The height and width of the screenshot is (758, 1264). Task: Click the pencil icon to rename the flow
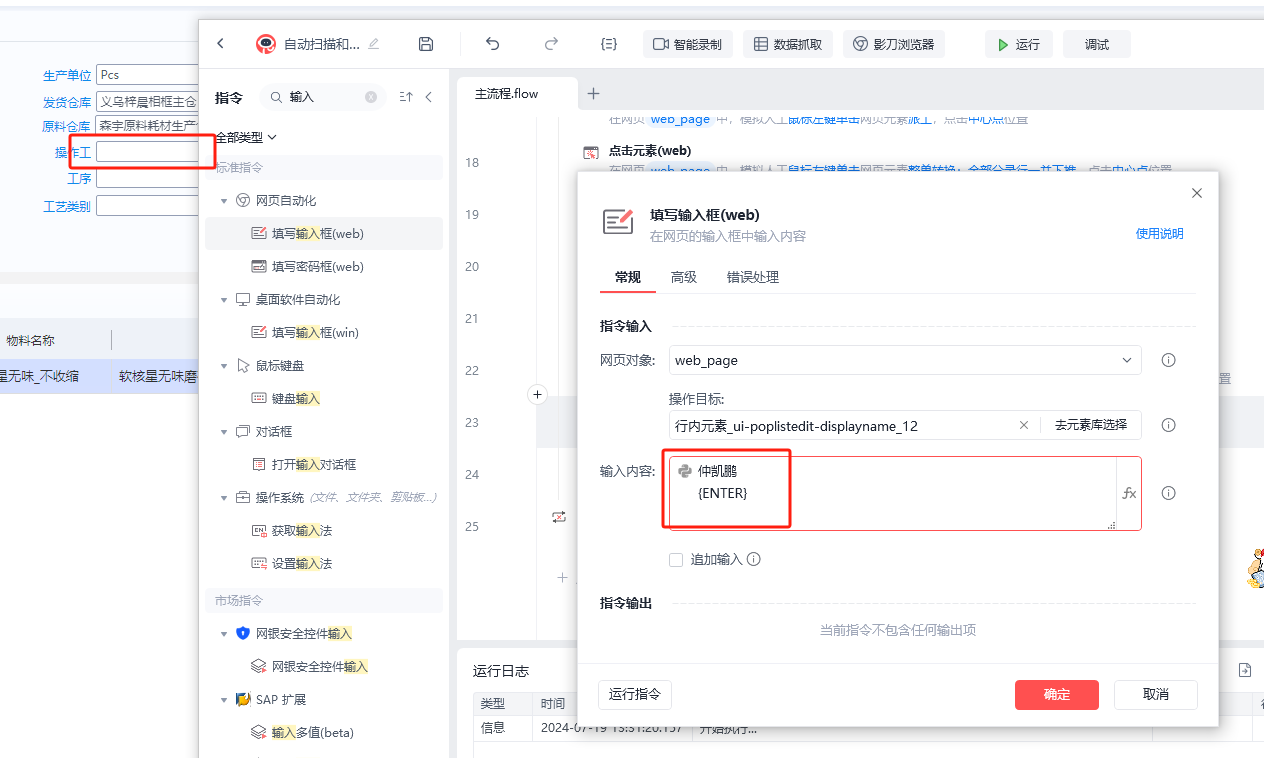click(374, 44)
